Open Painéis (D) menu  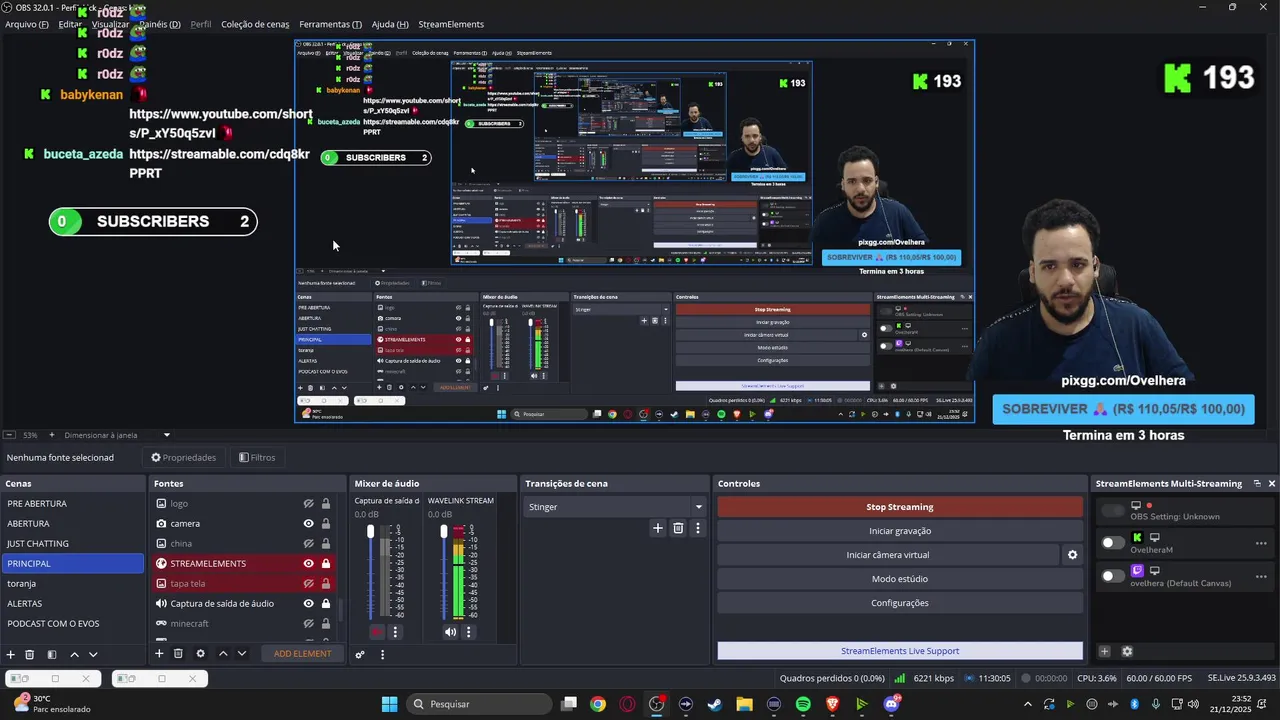160,24
